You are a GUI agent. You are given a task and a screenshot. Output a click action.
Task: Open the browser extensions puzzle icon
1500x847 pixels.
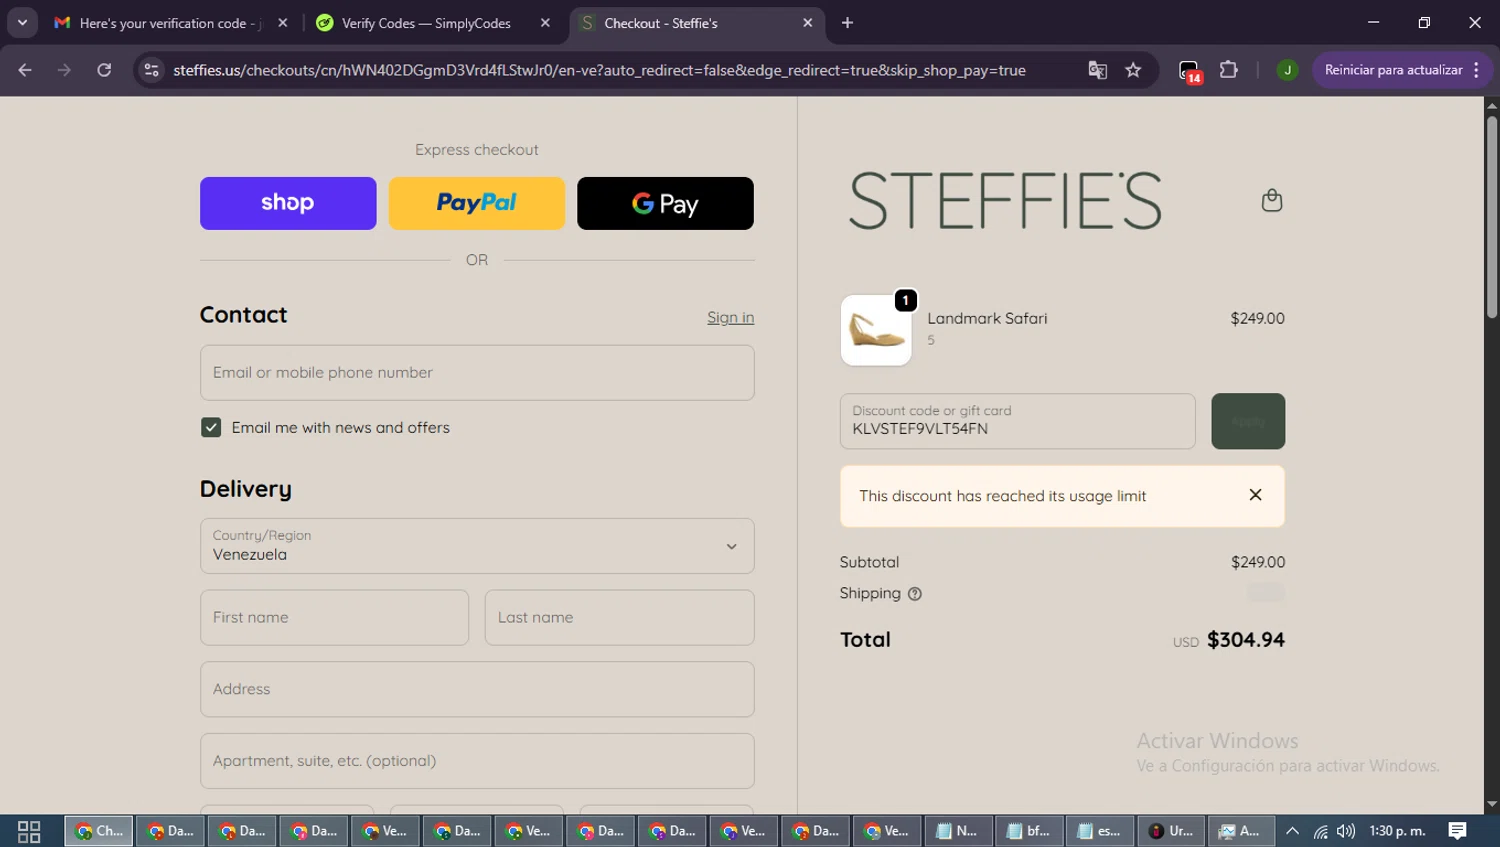pos(1228,70)
